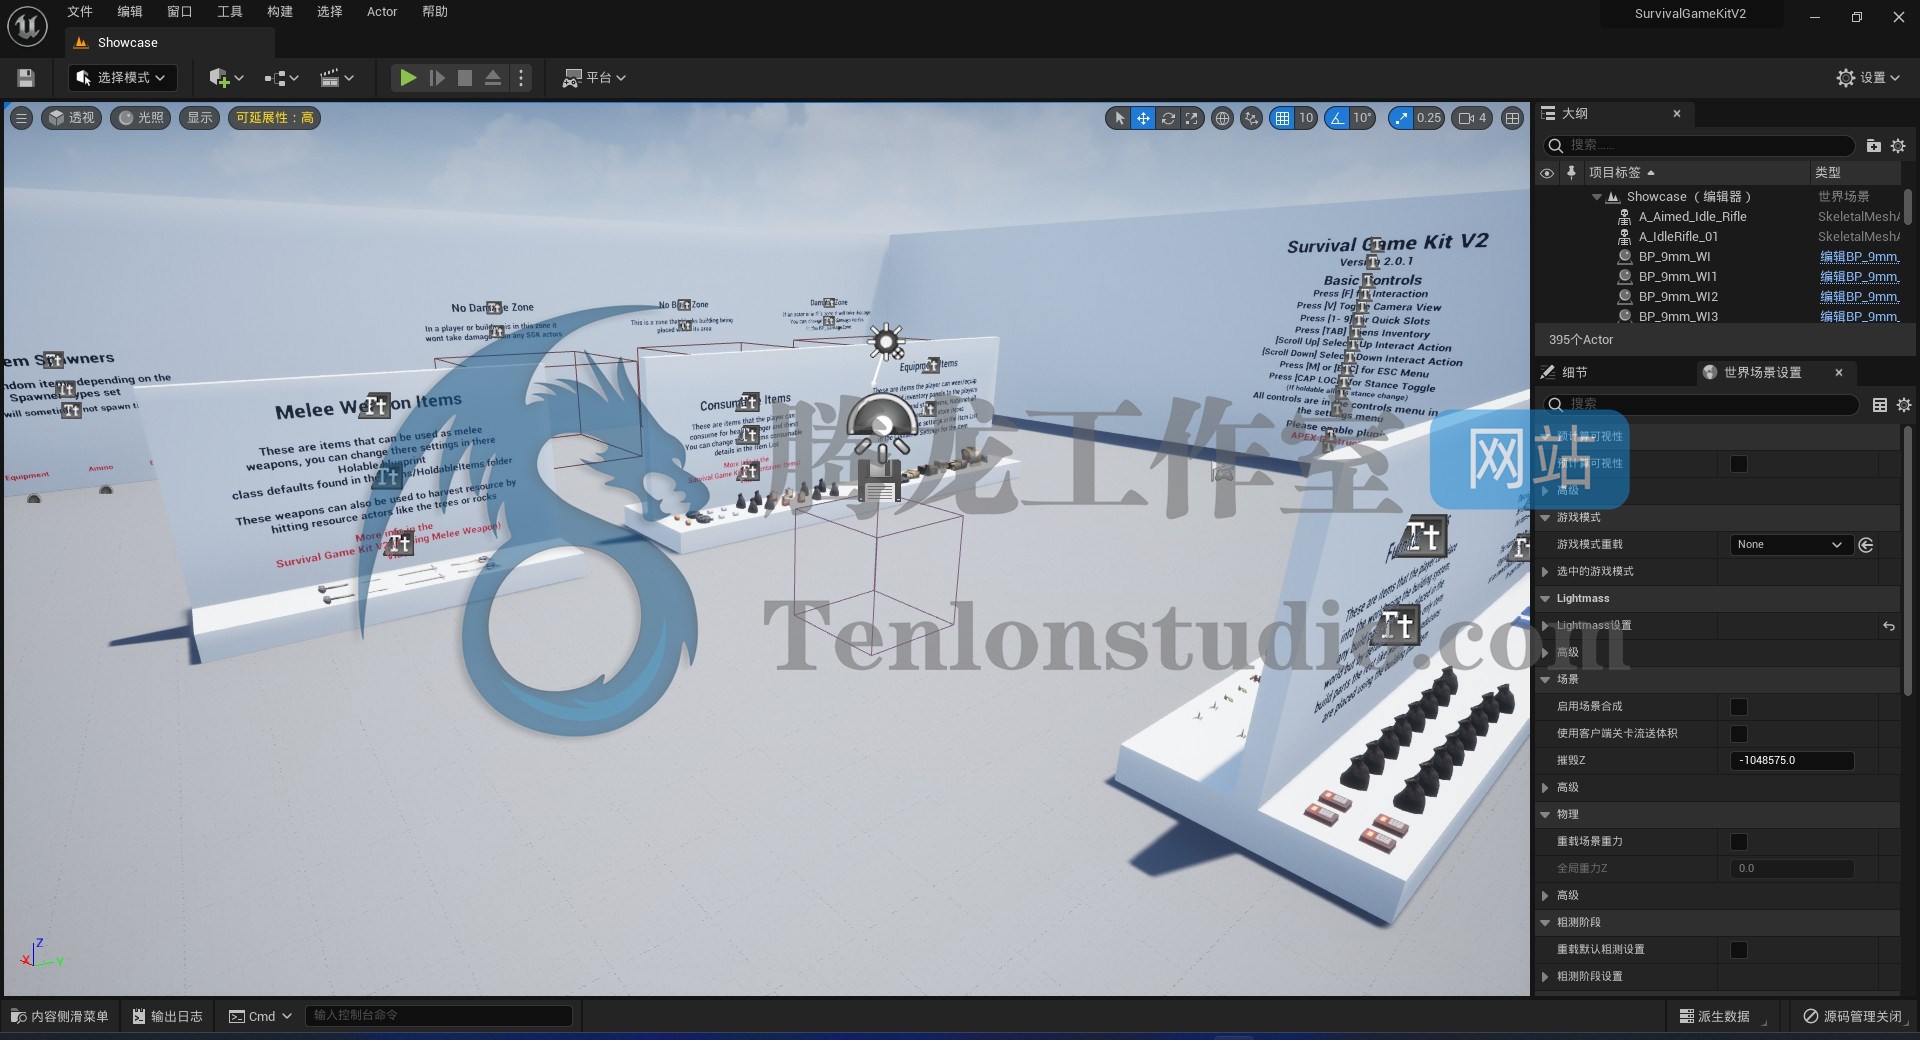The height and width of the screenshot is (1040, 1920).
Task: Open the 设置 settings dropdown
Action: click(1868, 78)
